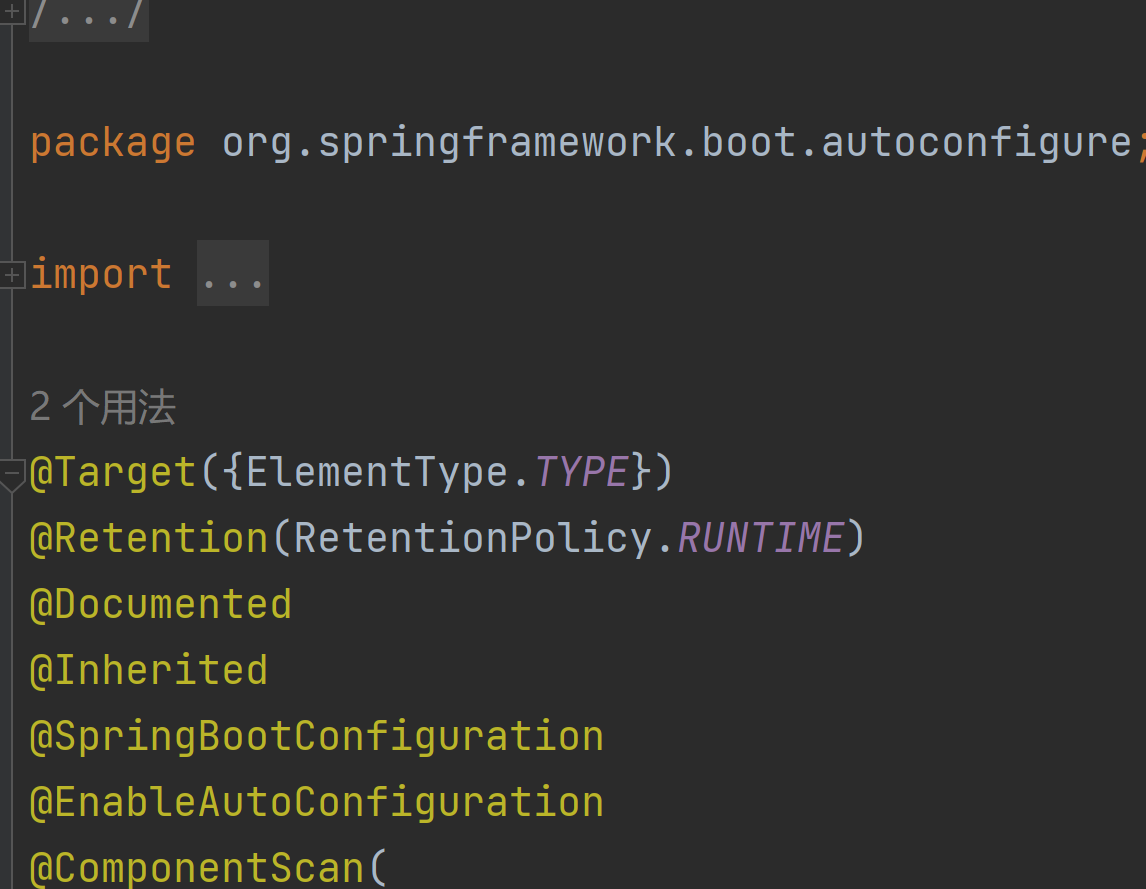Click the ElementType class reference
This screenshot has height=889, width=1146.
tap(377, 472)
